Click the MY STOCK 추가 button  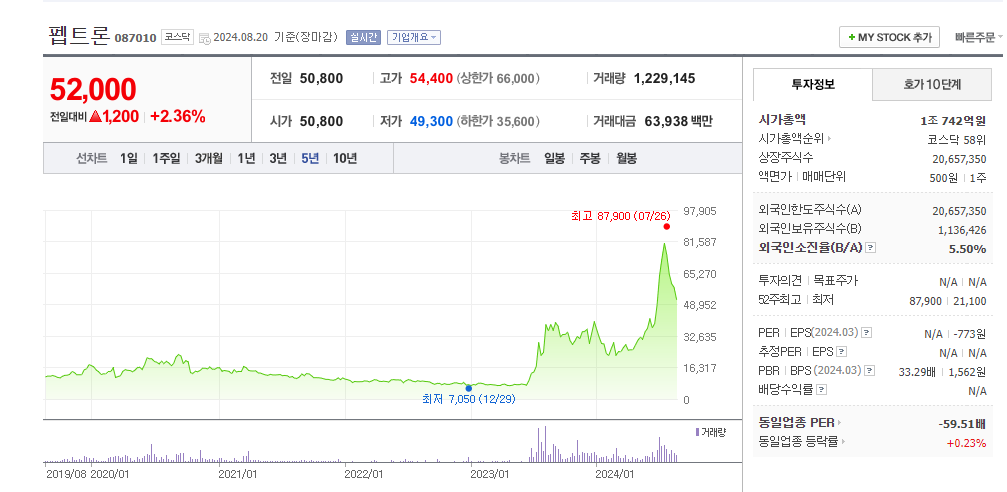tap(889, 37)
